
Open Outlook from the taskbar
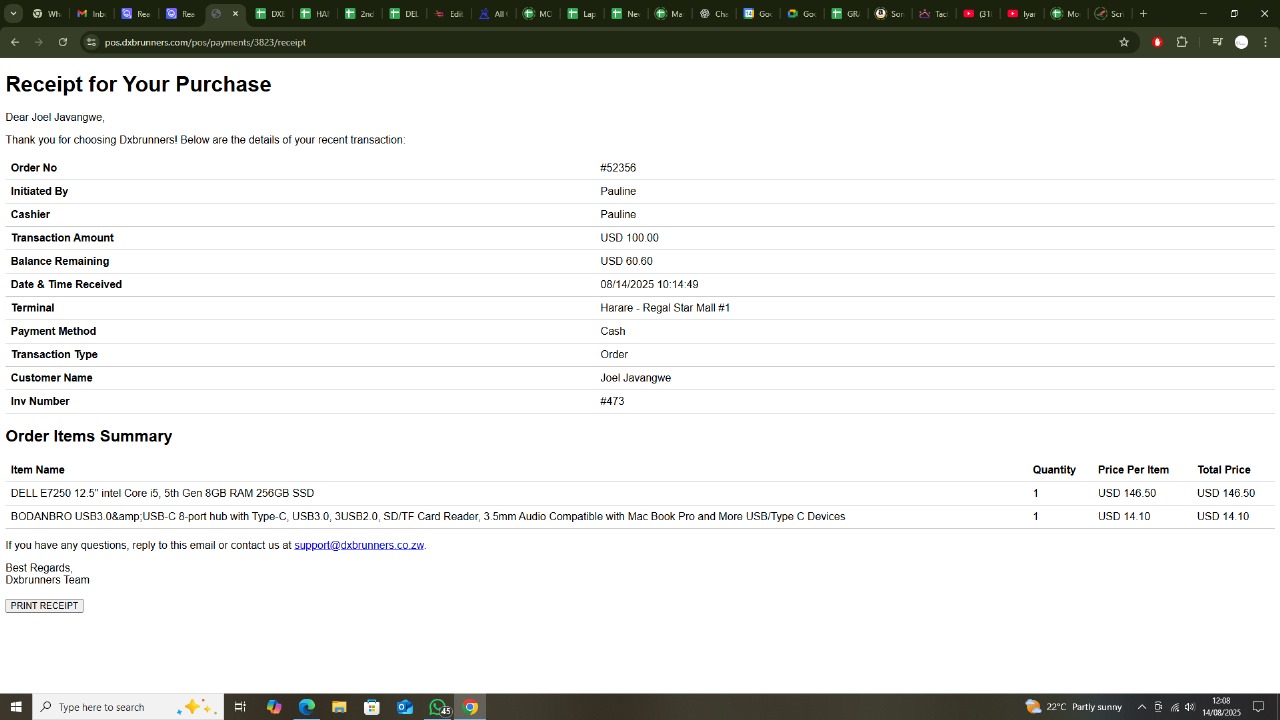pos(405,707)
